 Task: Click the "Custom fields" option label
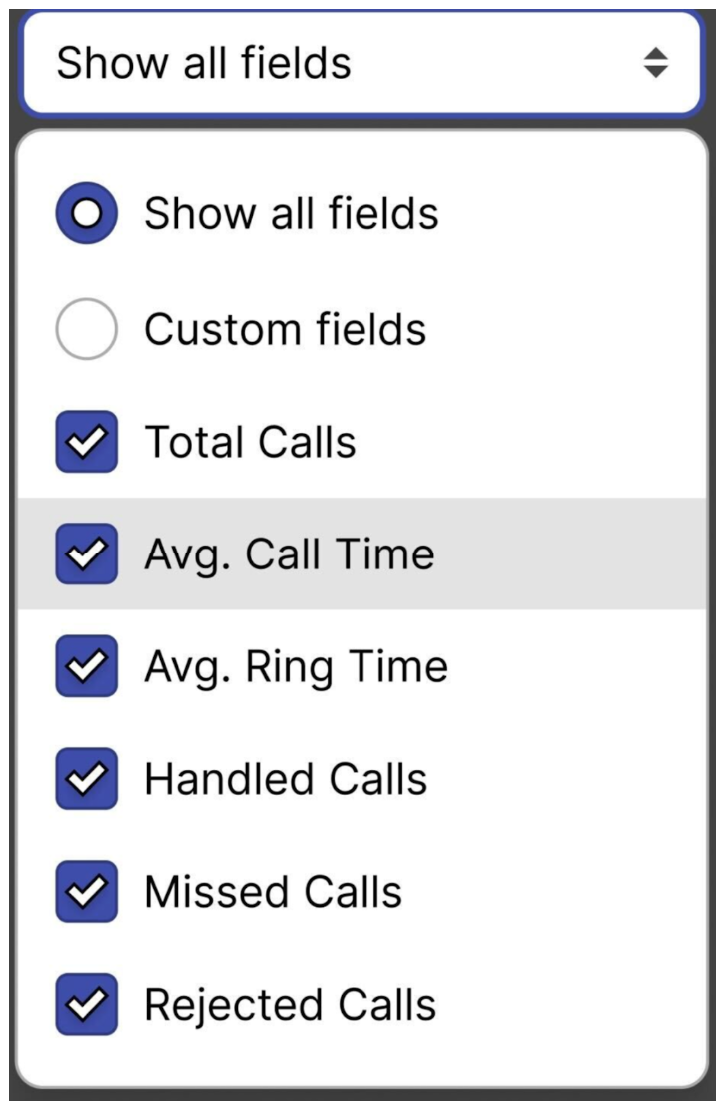(x=285, y=329)
